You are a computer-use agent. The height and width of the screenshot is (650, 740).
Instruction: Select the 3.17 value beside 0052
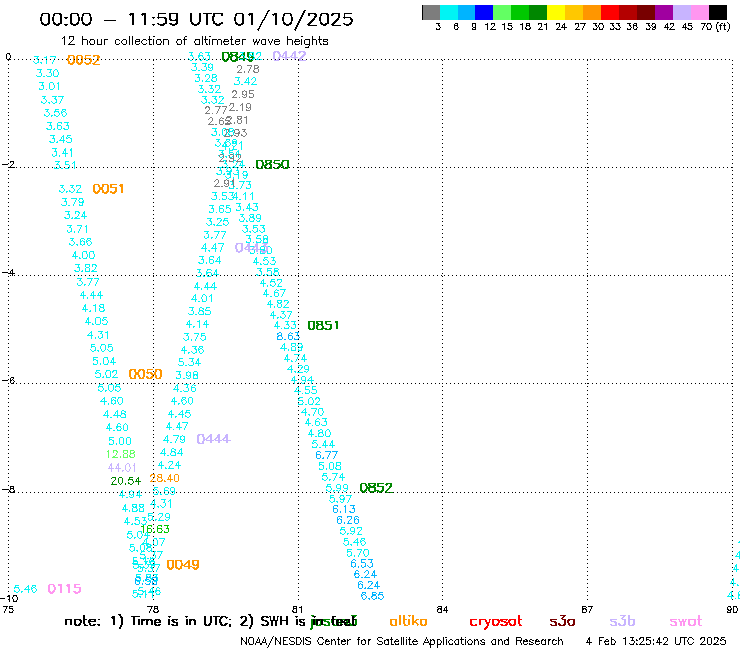45,60
